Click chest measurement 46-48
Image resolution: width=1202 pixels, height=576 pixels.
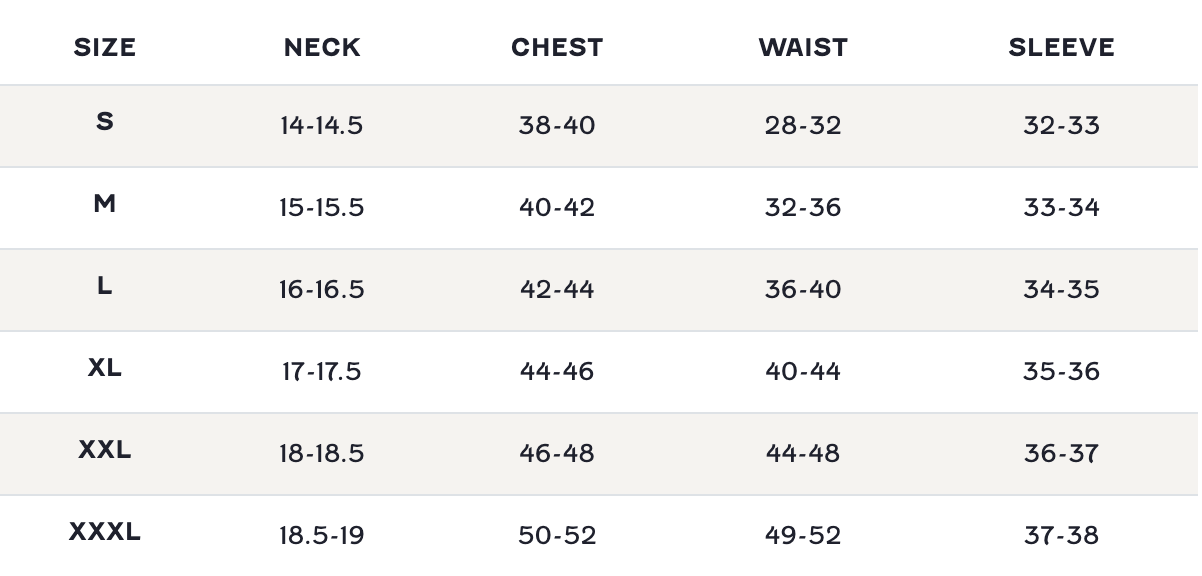557,454
